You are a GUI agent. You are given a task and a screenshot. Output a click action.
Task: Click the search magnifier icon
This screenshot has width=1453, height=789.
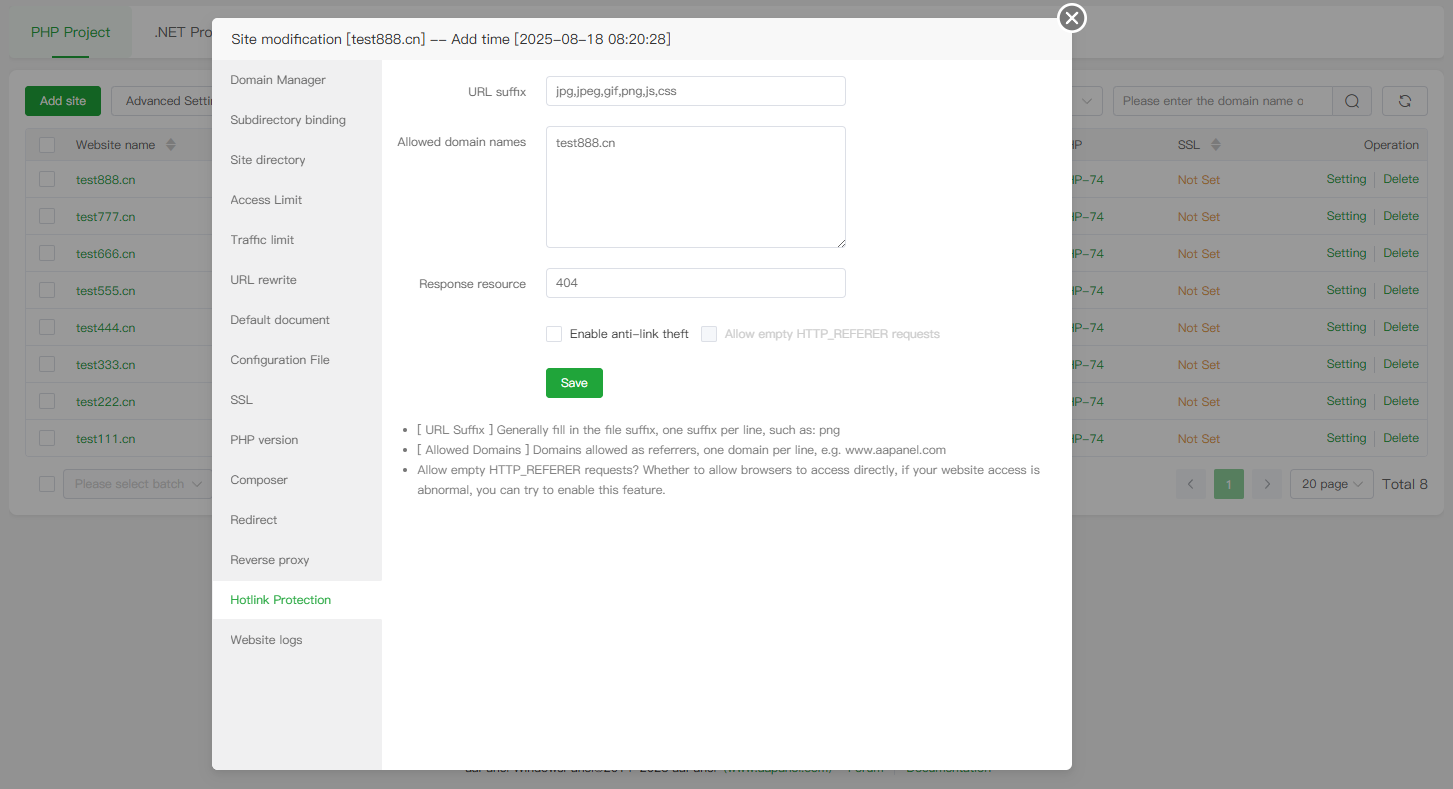[x=1352, y=101]
